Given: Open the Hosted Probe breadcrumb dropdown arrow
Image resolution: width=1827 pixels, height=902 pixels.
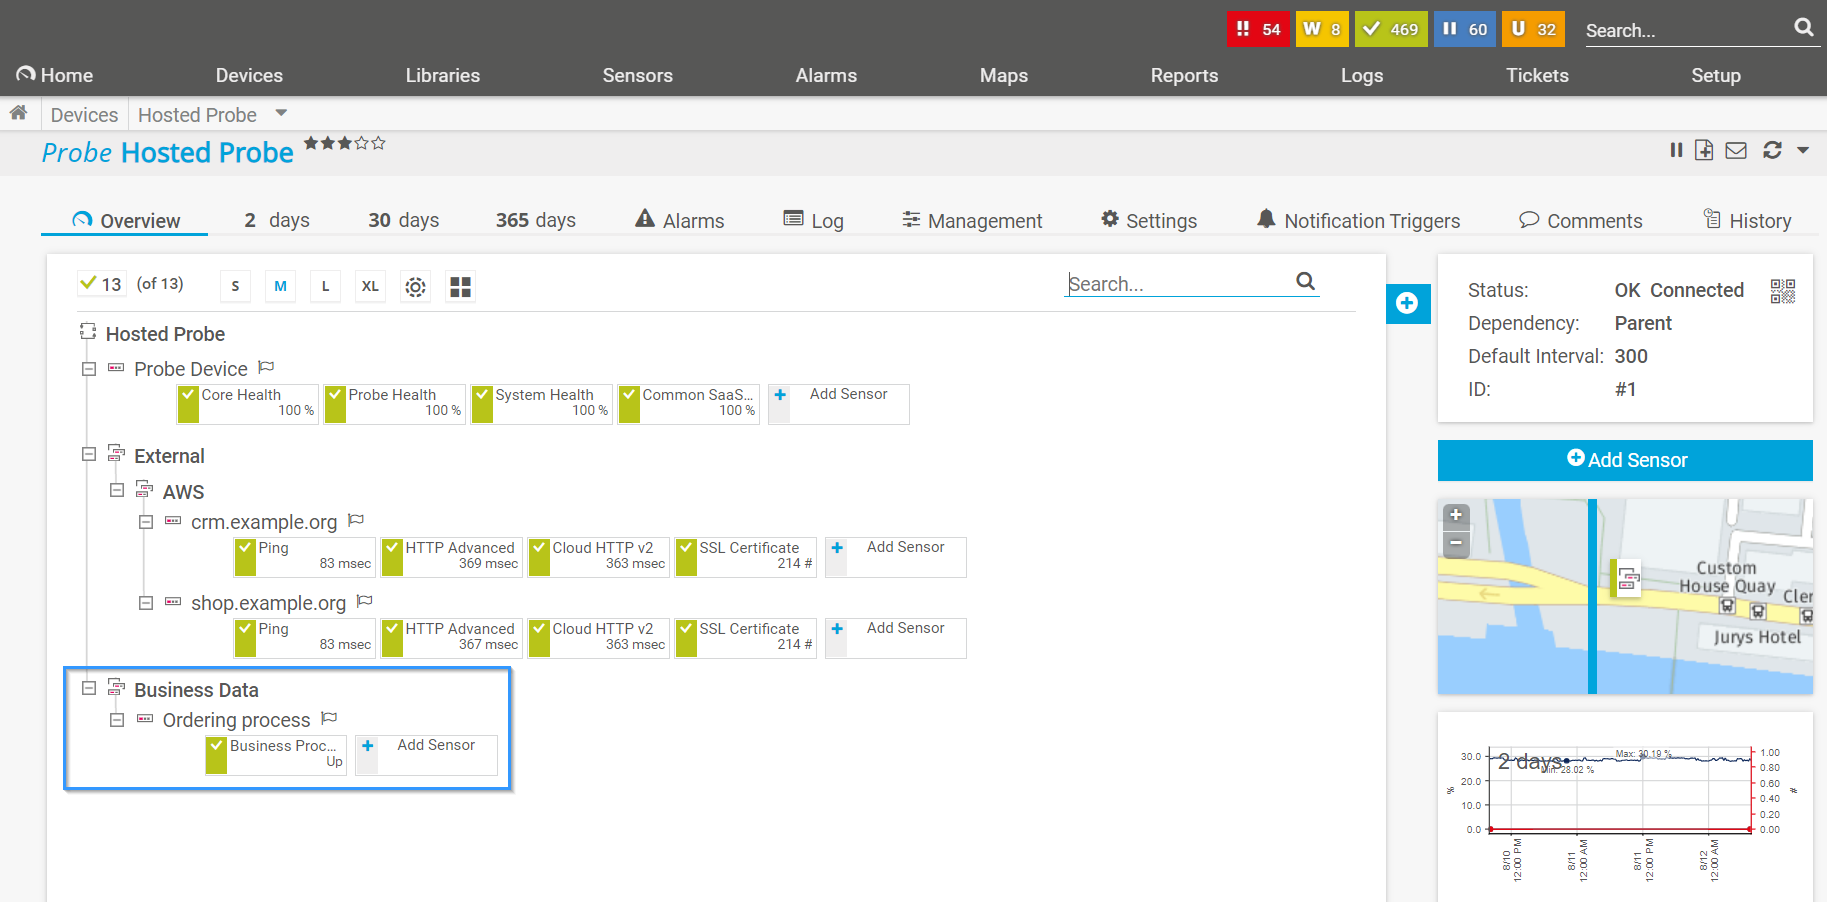Looking at the screenshot, I should [281, 114].
